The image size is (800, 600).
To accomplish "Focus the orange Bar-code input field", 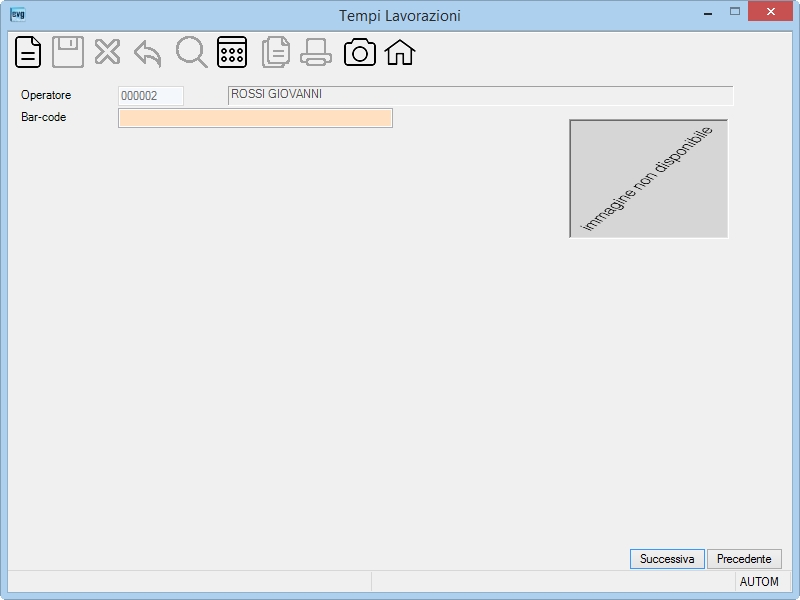I will point(255,118).
